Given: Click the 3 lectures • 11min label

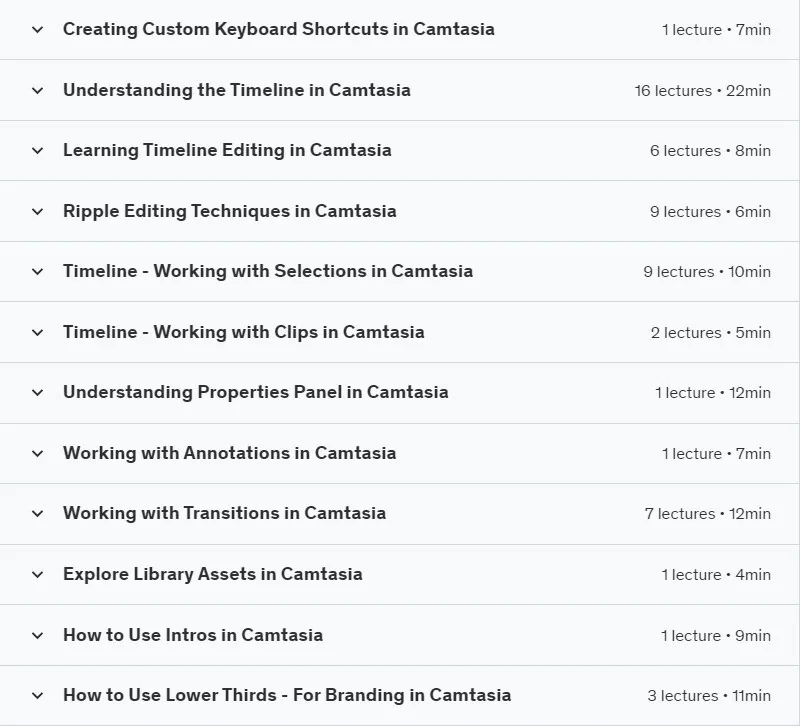Looking at the screenshot, I should pos(709,696).
